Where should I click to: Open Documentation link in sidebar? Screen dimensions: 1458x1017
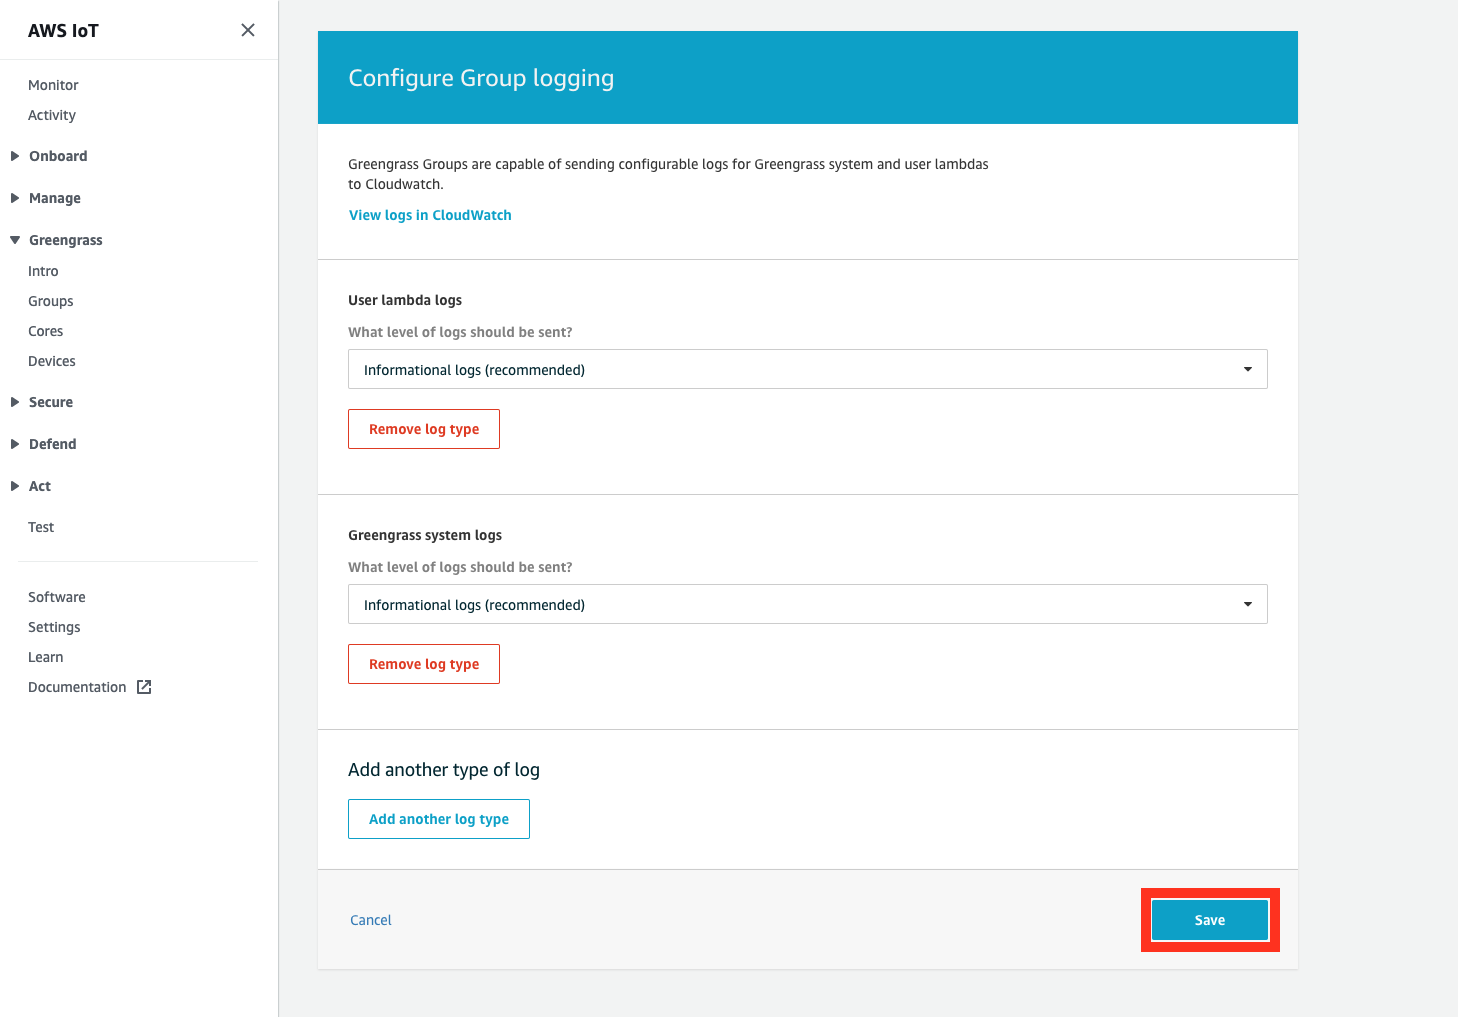(x=77, y=687)
